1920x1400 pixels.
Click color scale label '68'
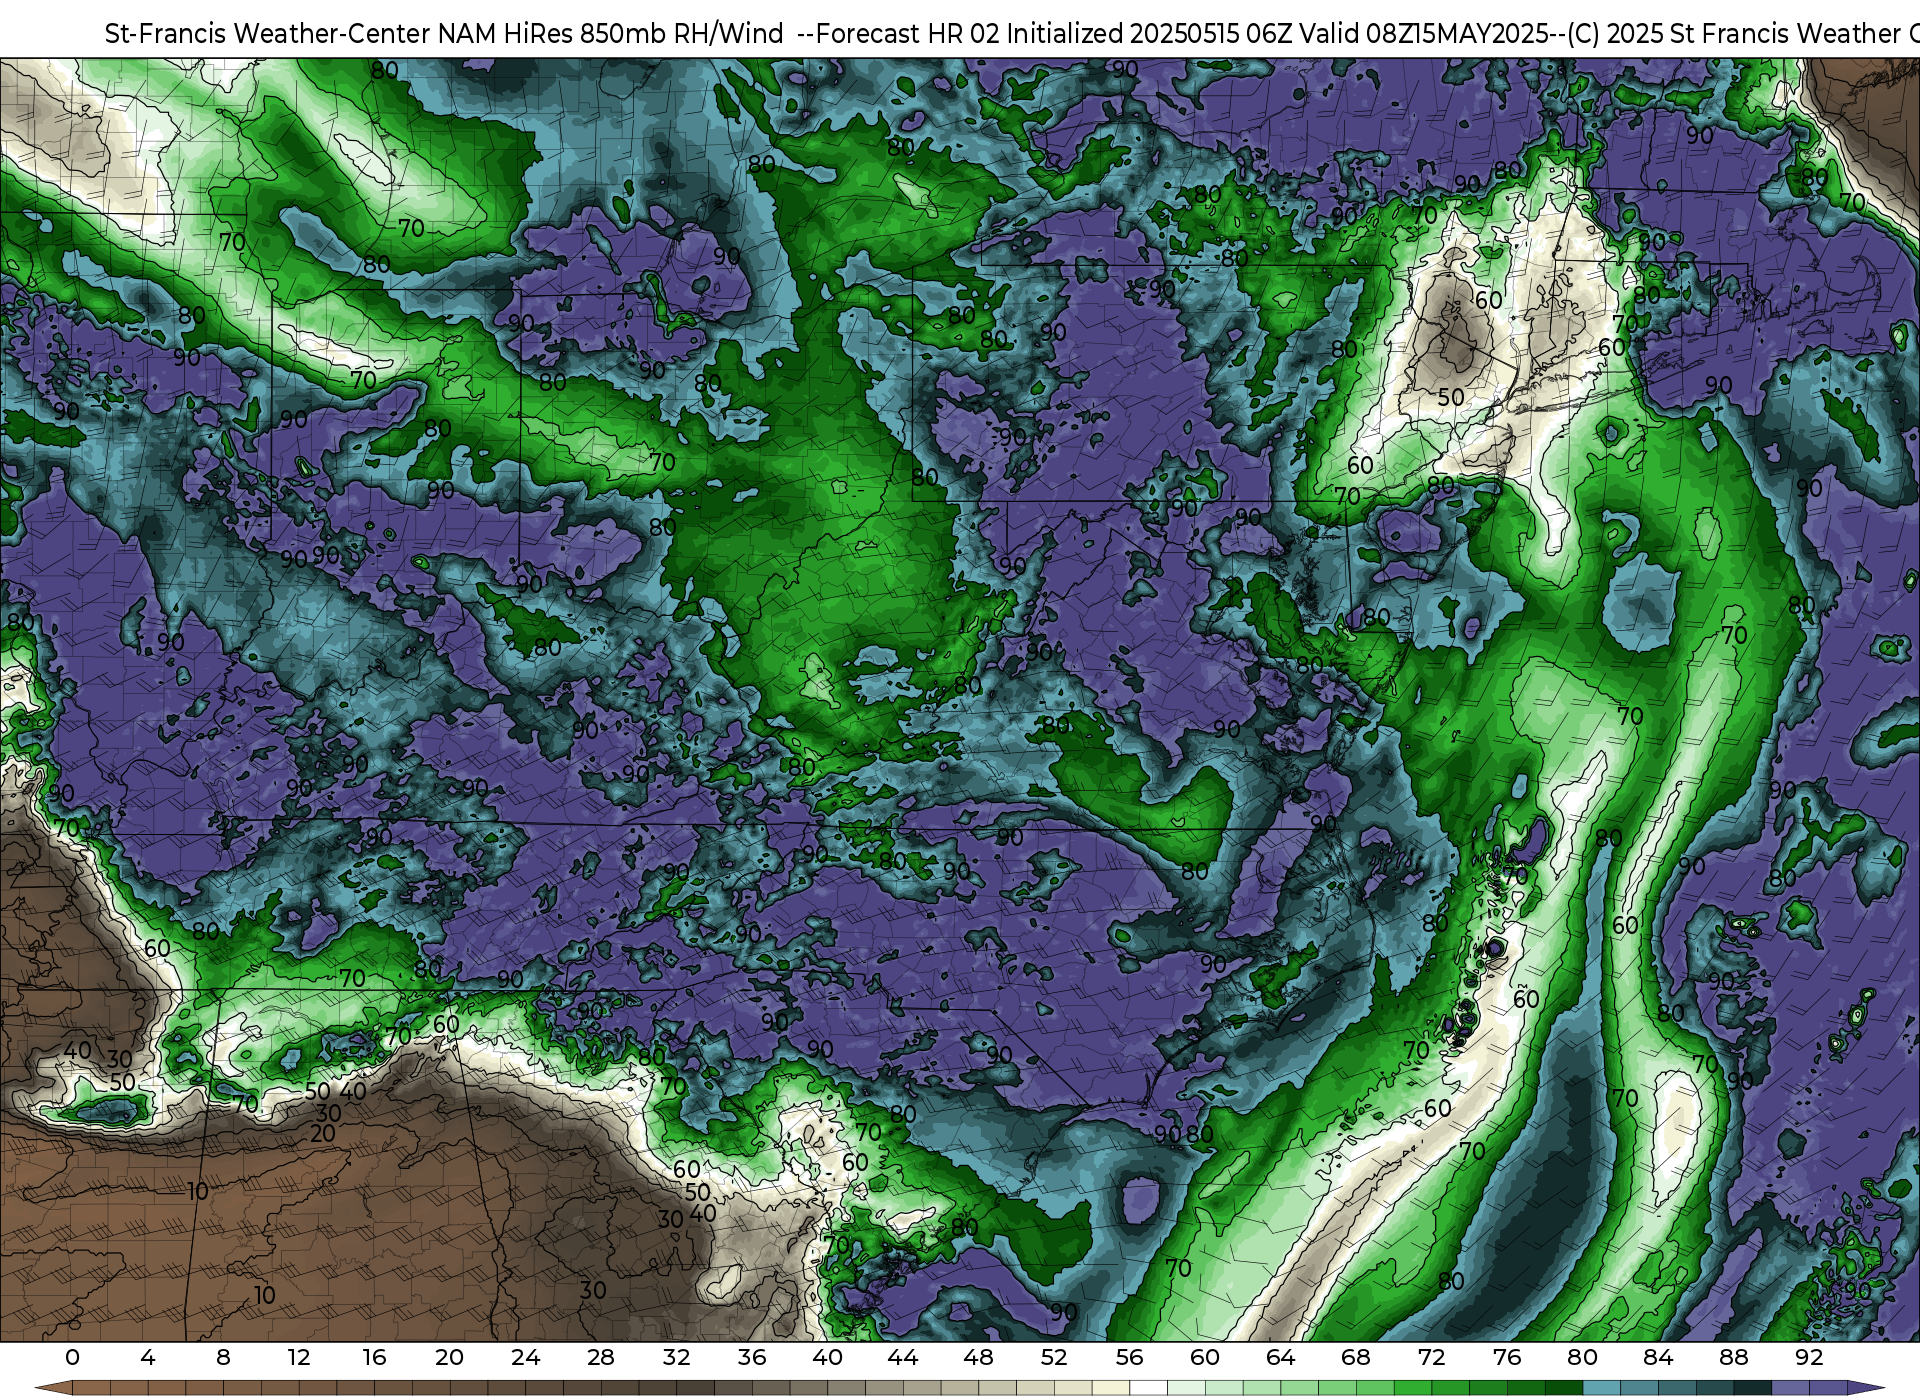[1356, 1357]
